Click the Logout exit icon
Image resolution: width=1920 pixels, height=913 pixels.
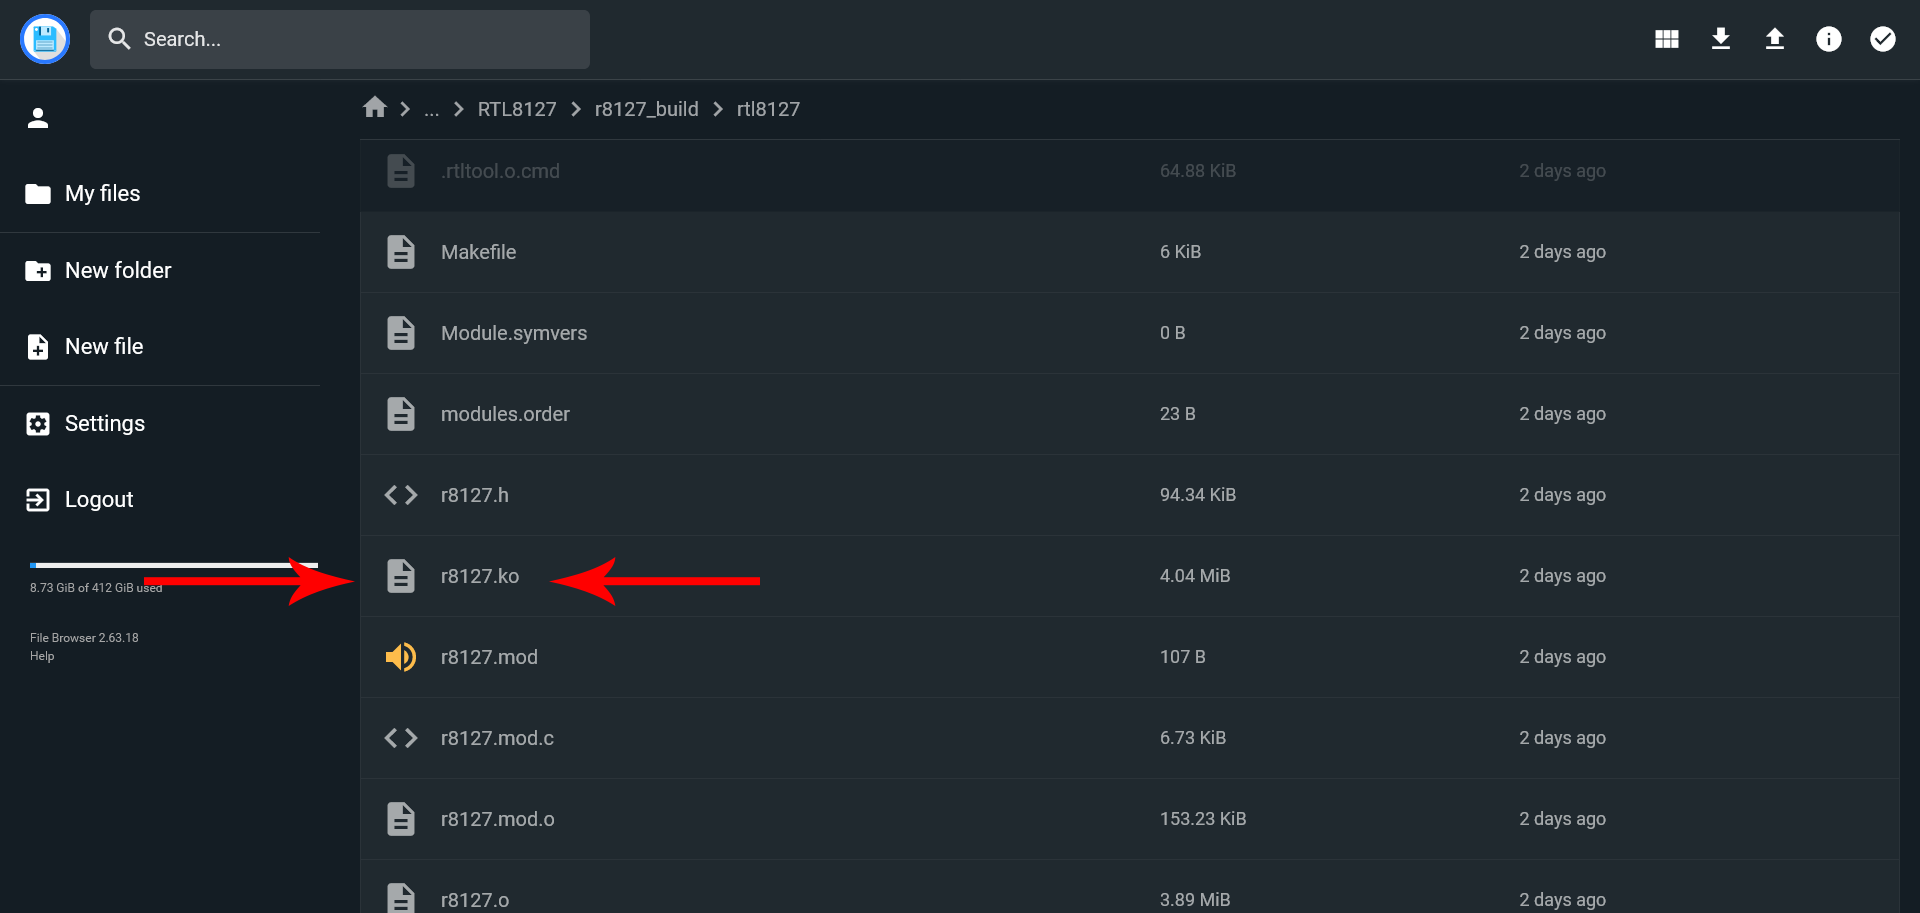[x=38, y=499]
